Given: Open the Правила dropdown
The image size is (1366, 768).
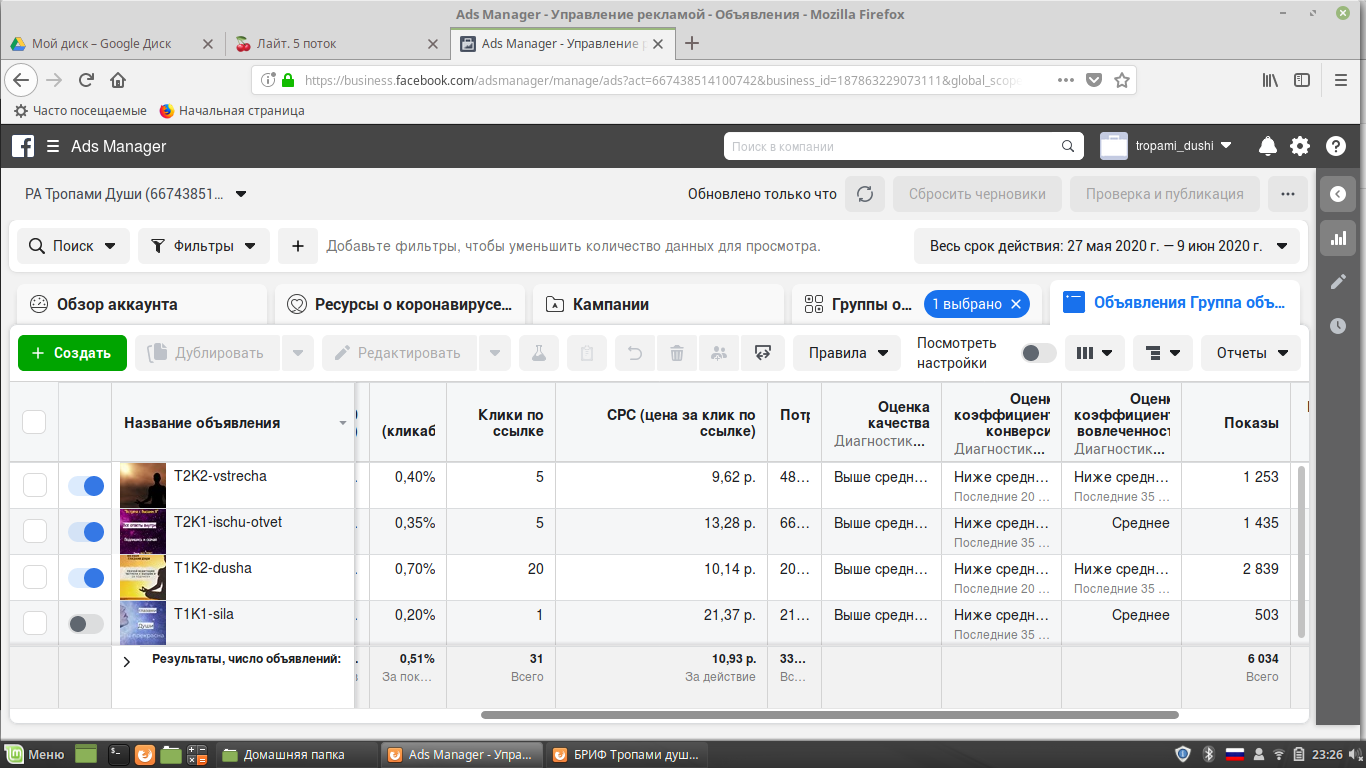Looking at the screenshot, I should pyautogui.click(x=847, y=353).
